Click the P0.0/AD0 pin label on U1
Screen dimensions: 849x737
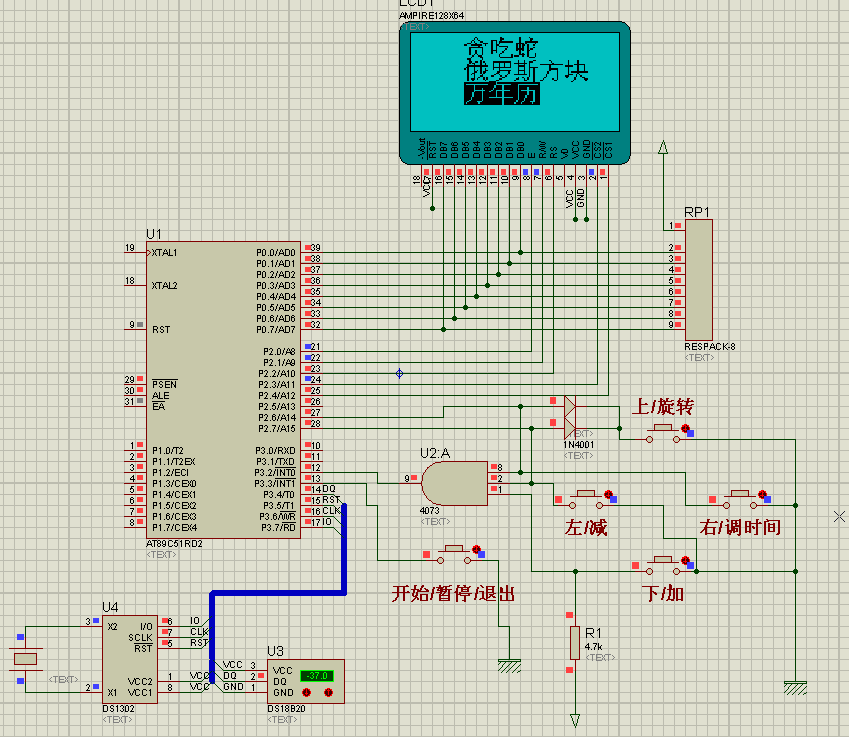click(x=276, y=253)
